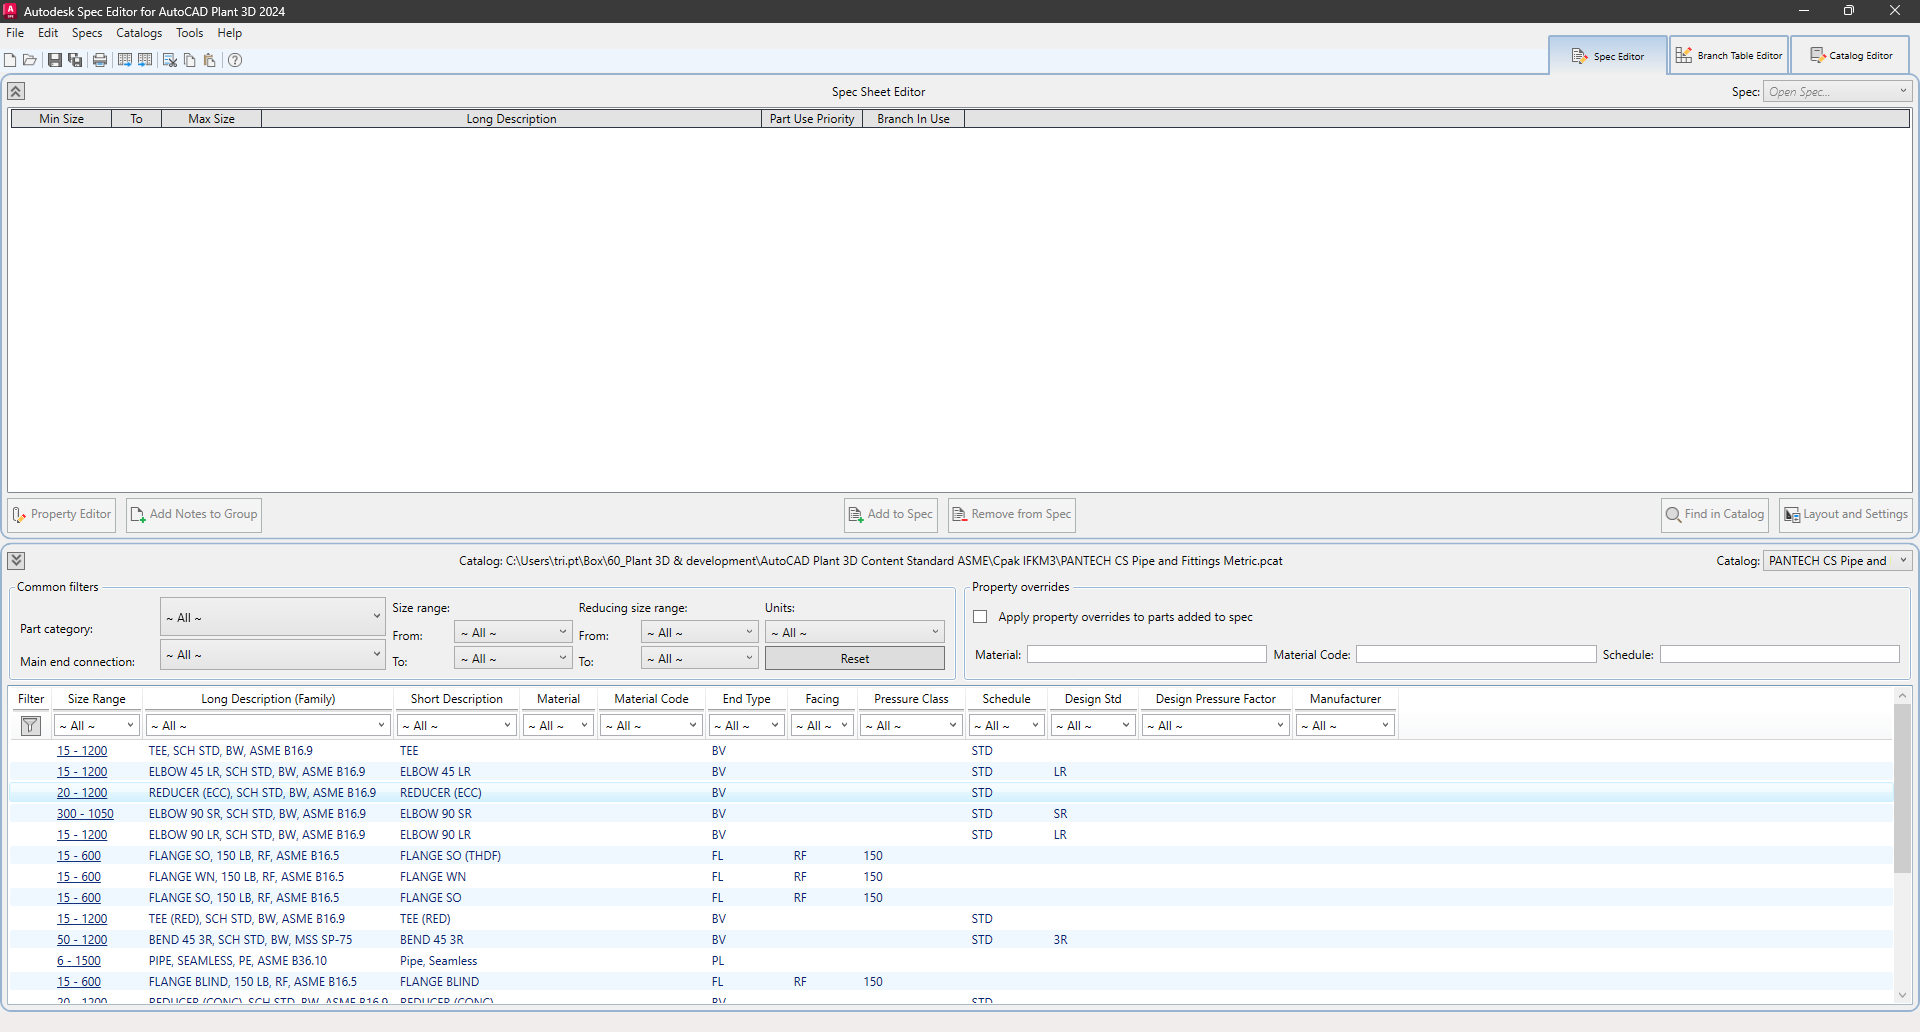Click the Save floppy disk icon
Viewport: 1920px width, 1032px height.
click(55, 60)
